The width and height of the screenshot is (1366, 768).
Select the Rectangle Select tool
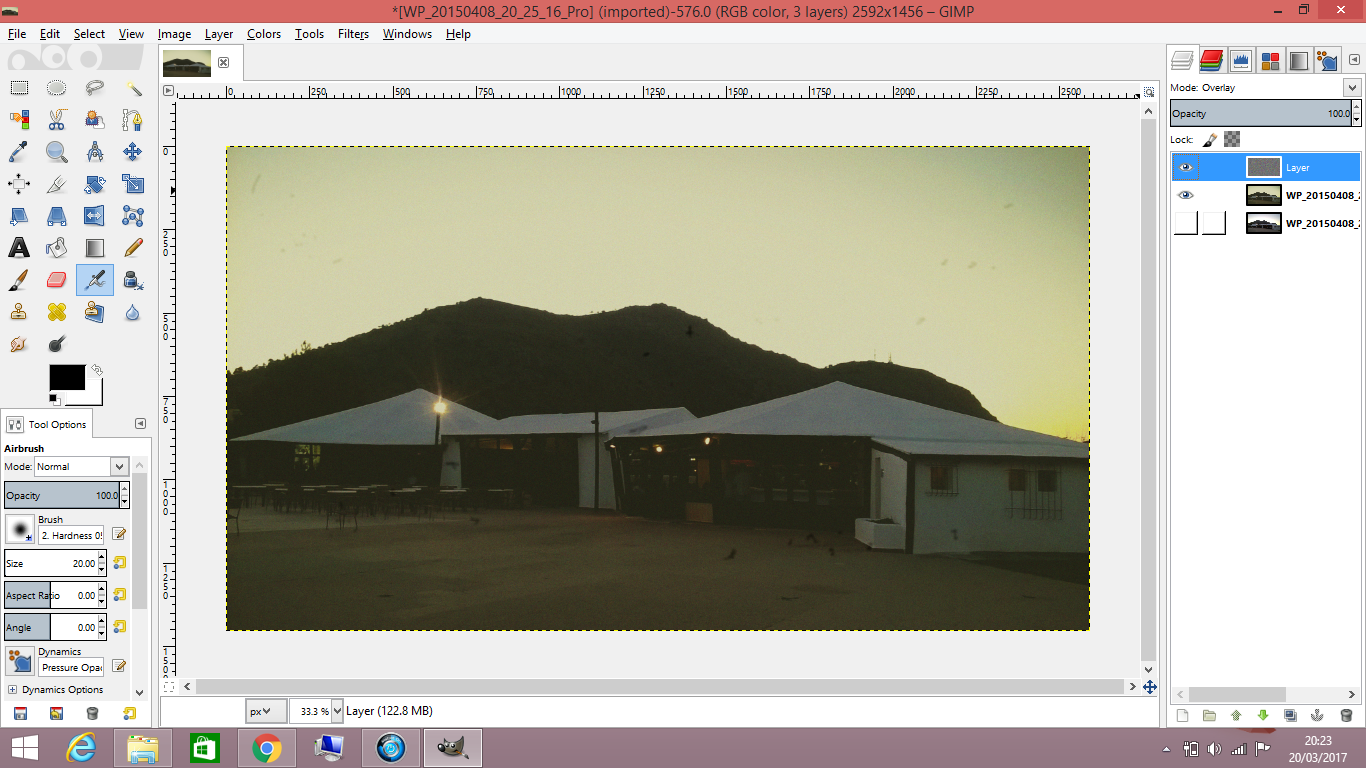pyautogui.click(x=19, y=88)
